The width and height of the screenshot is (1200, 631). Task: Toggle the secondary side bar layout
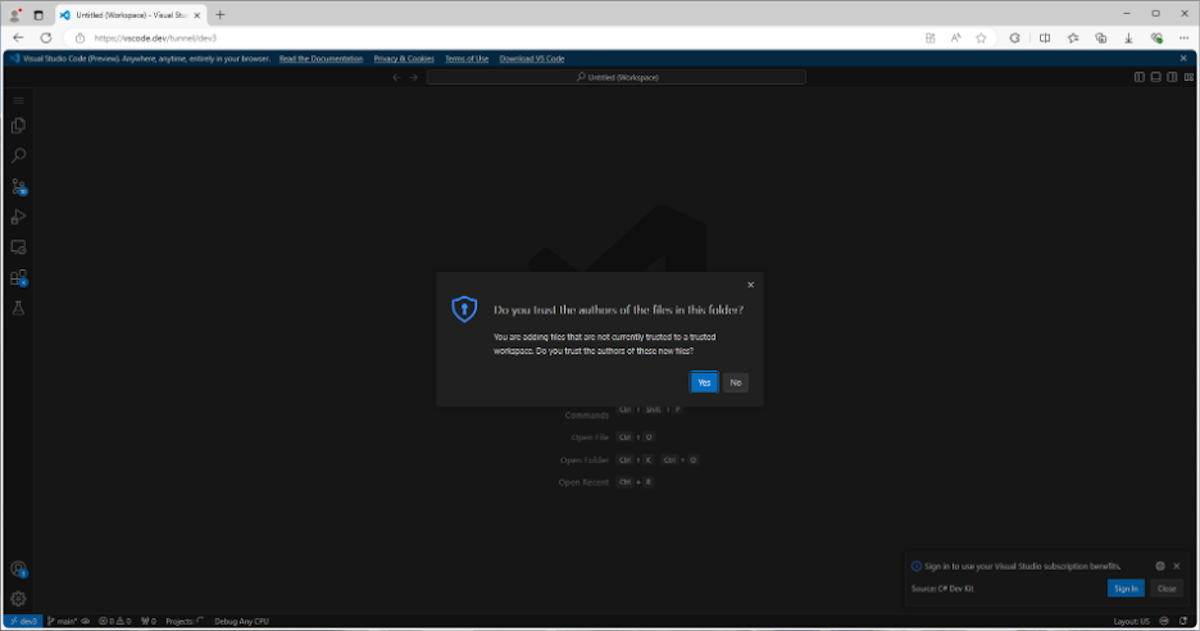(x=1171, y=77)
